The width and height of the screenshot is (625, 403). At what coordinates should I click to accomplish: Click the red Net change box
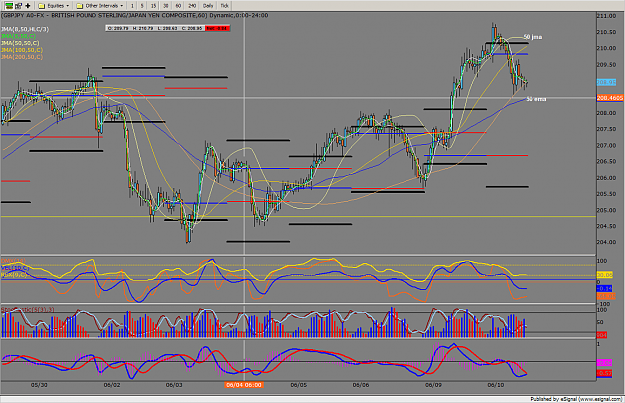[218, 28]
